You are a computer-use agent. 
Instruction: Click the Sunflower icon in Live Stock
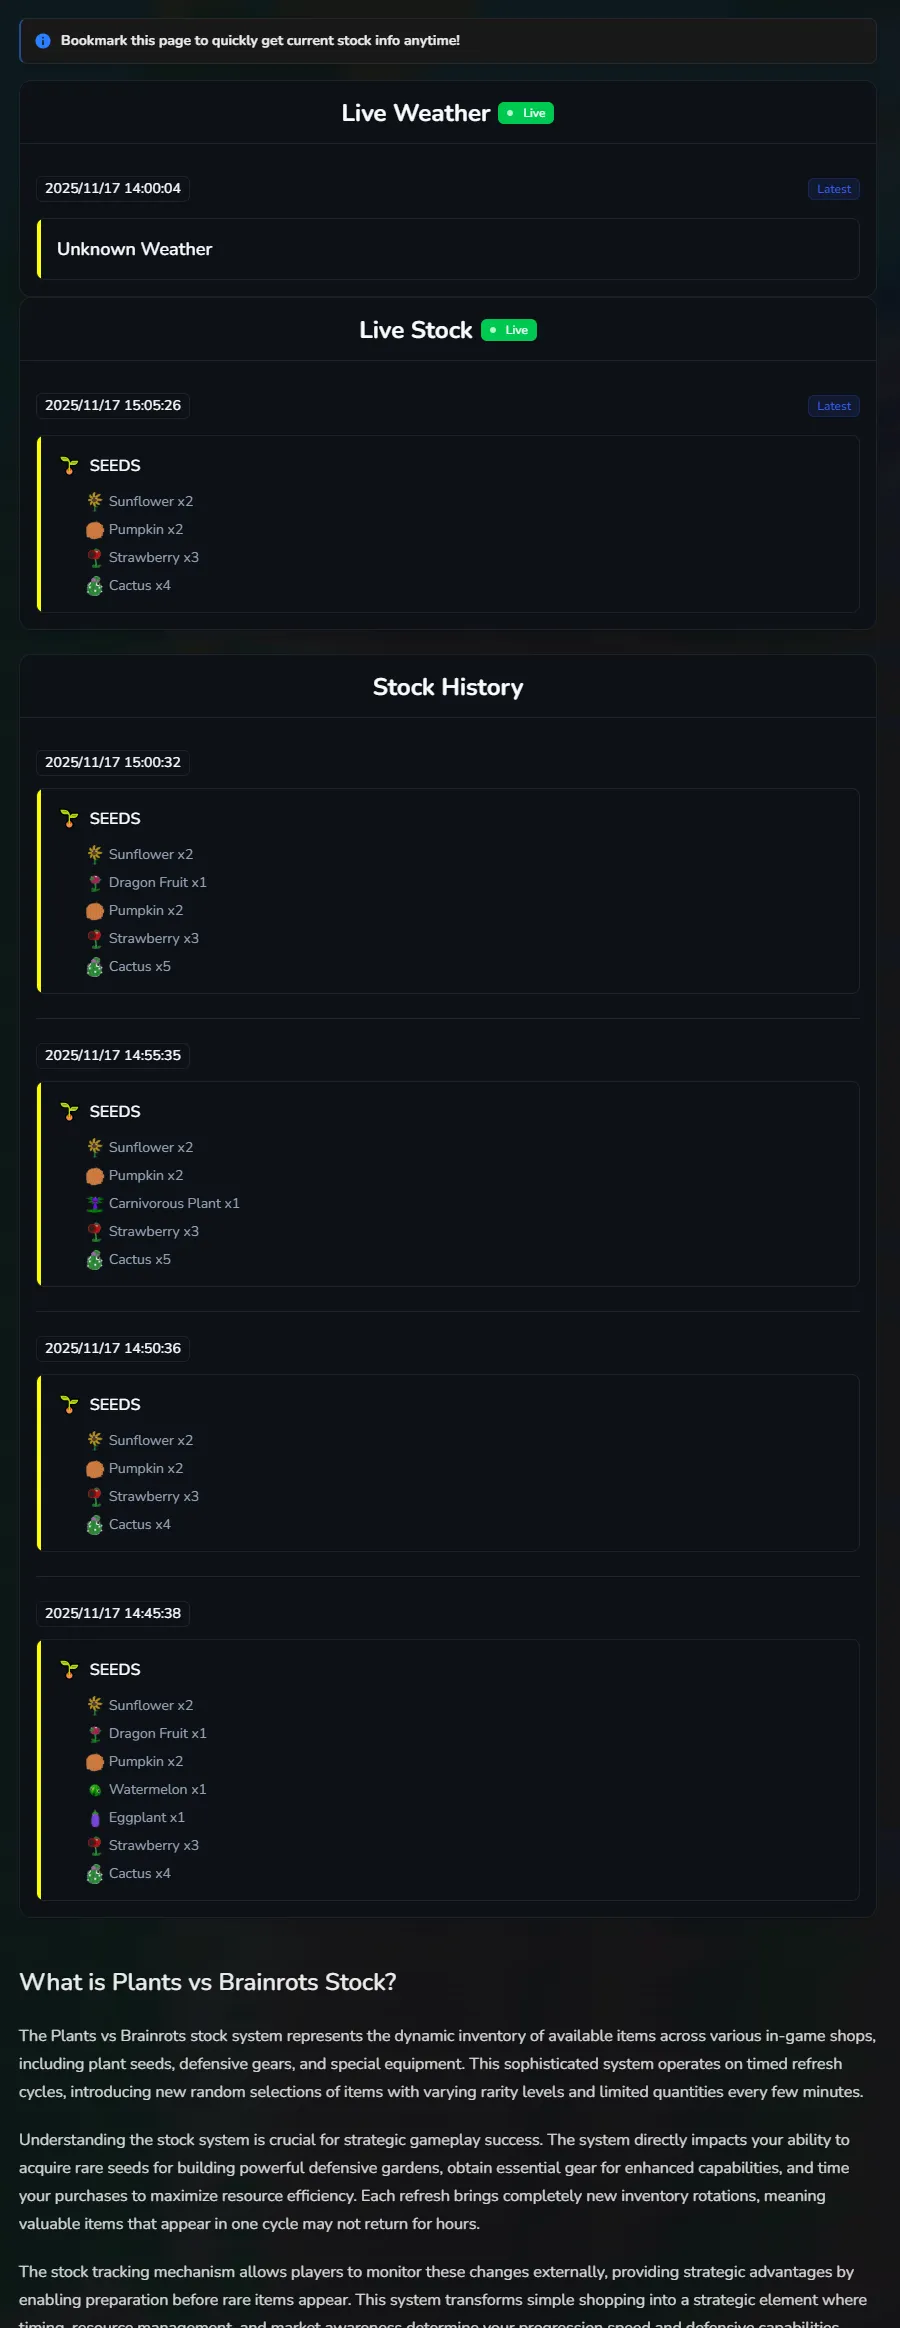click(95, 501)
